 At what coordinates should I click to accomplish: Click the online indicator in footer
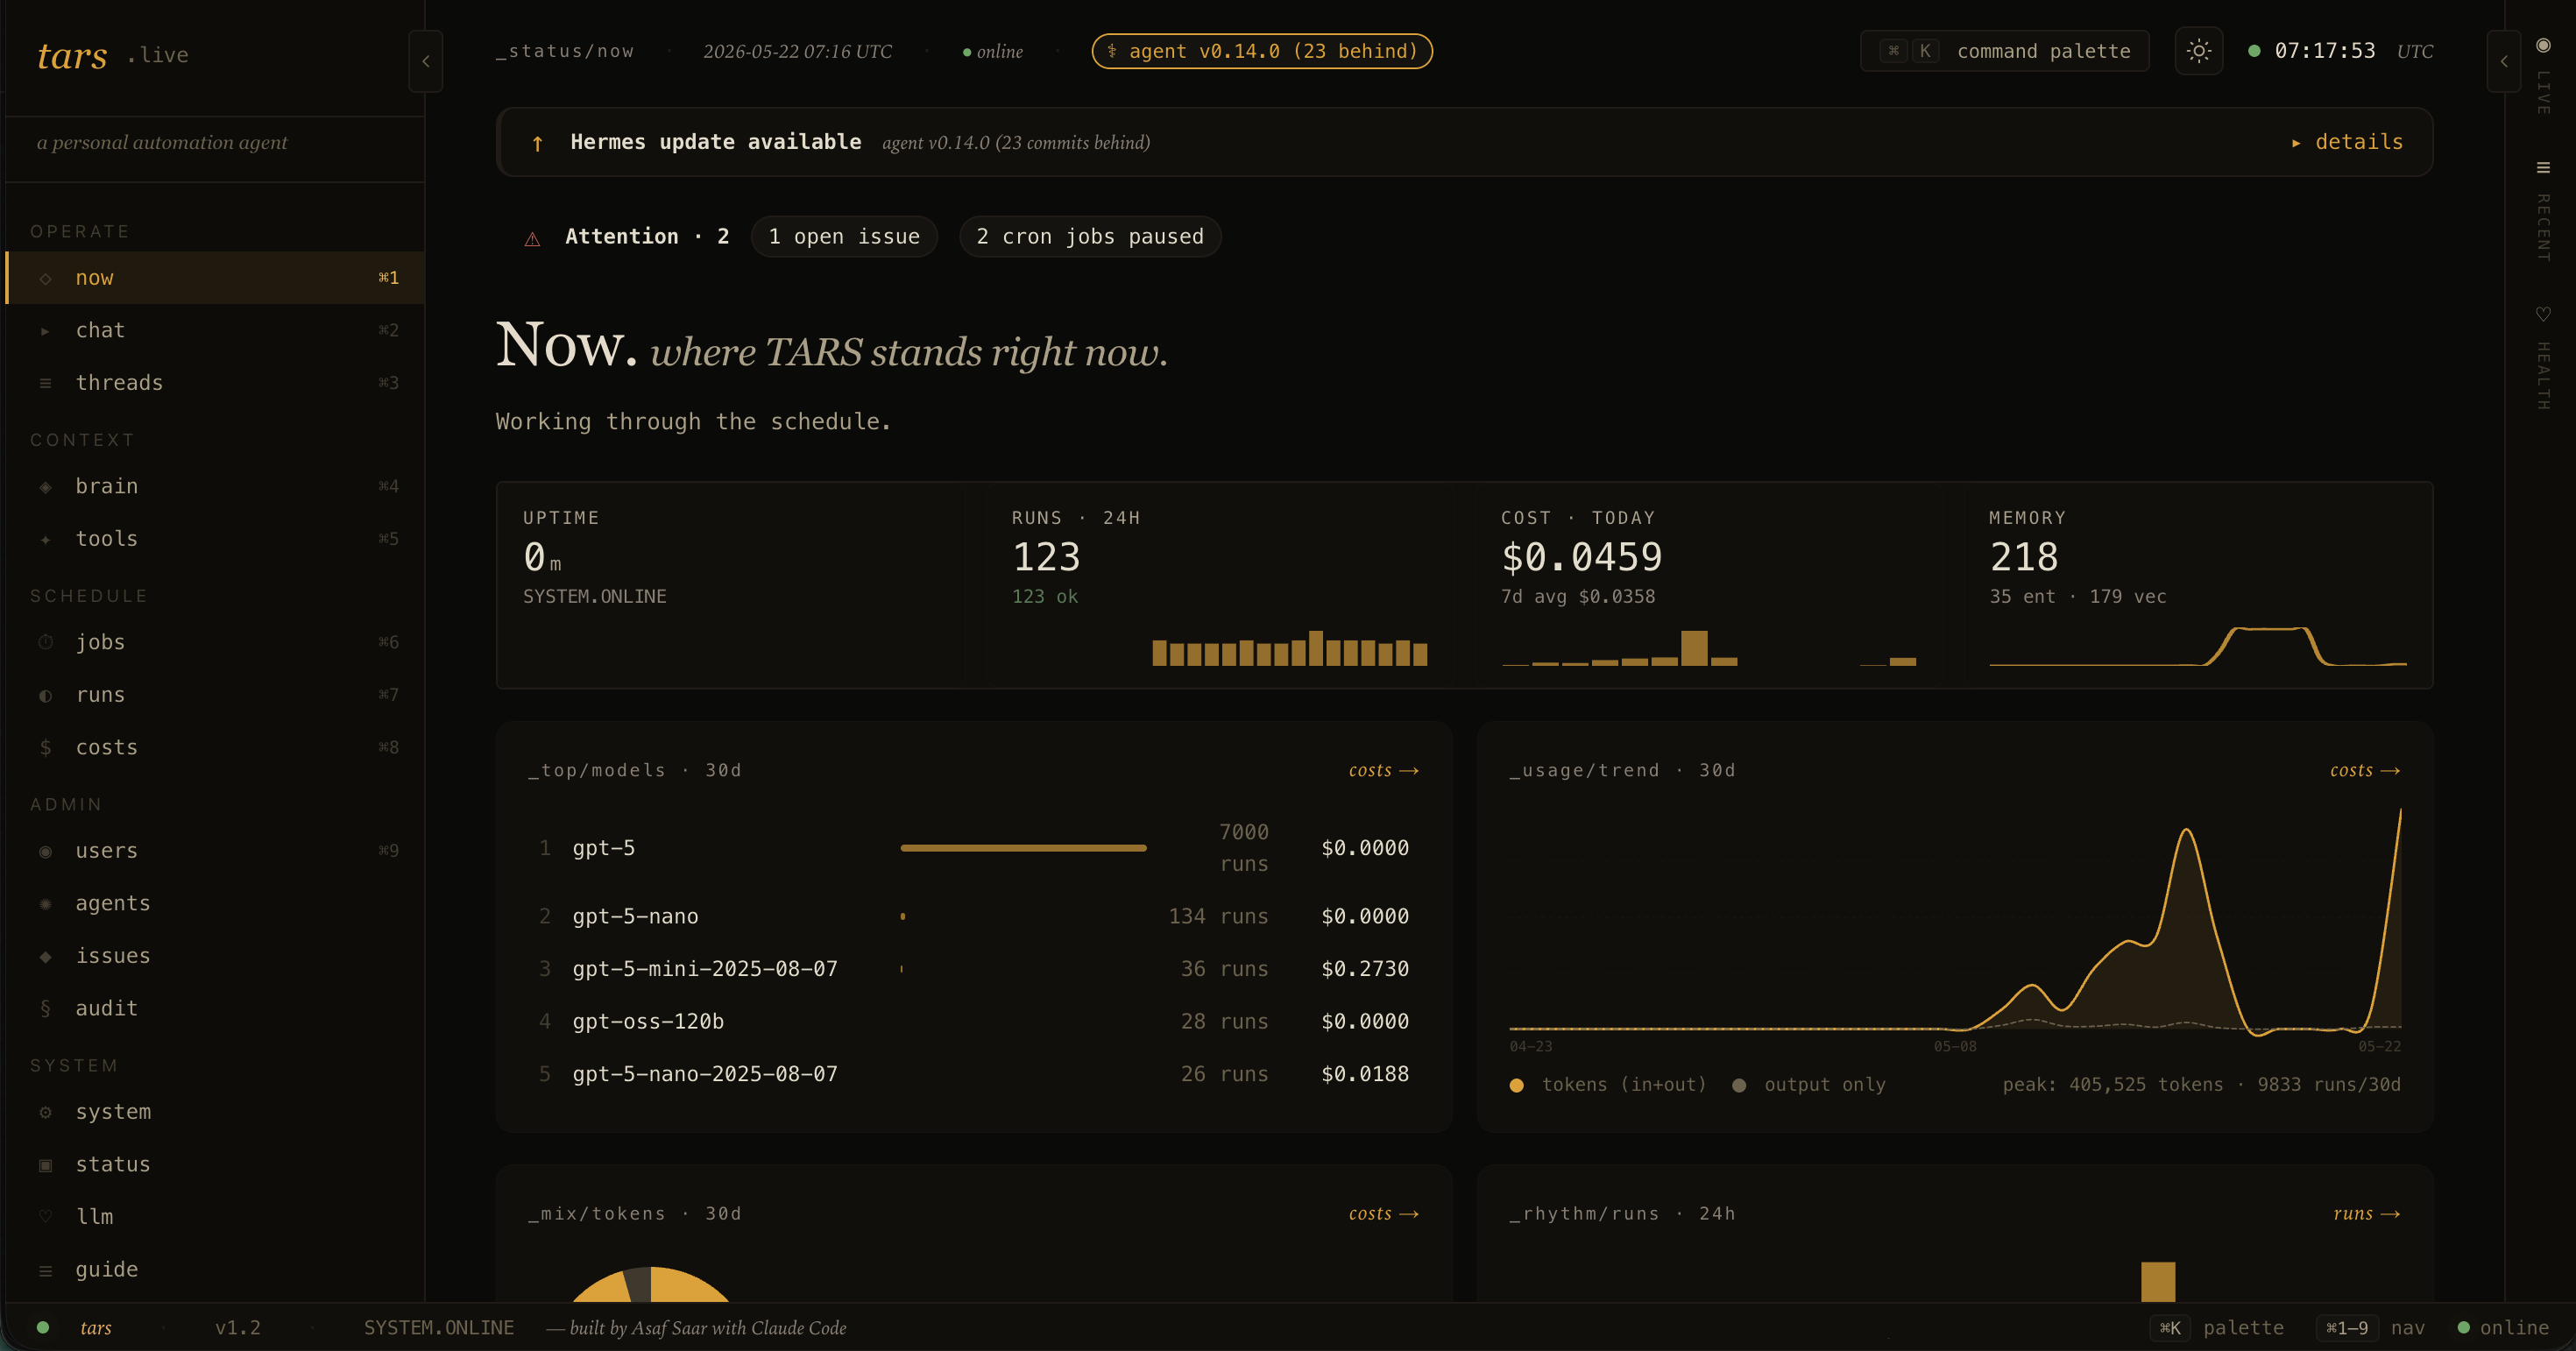(x=2503, y=1328)
